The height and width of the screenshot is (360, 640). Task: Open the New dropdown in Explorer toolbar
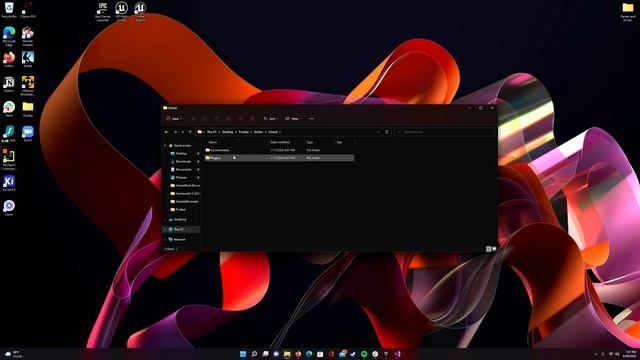[174, 119]
